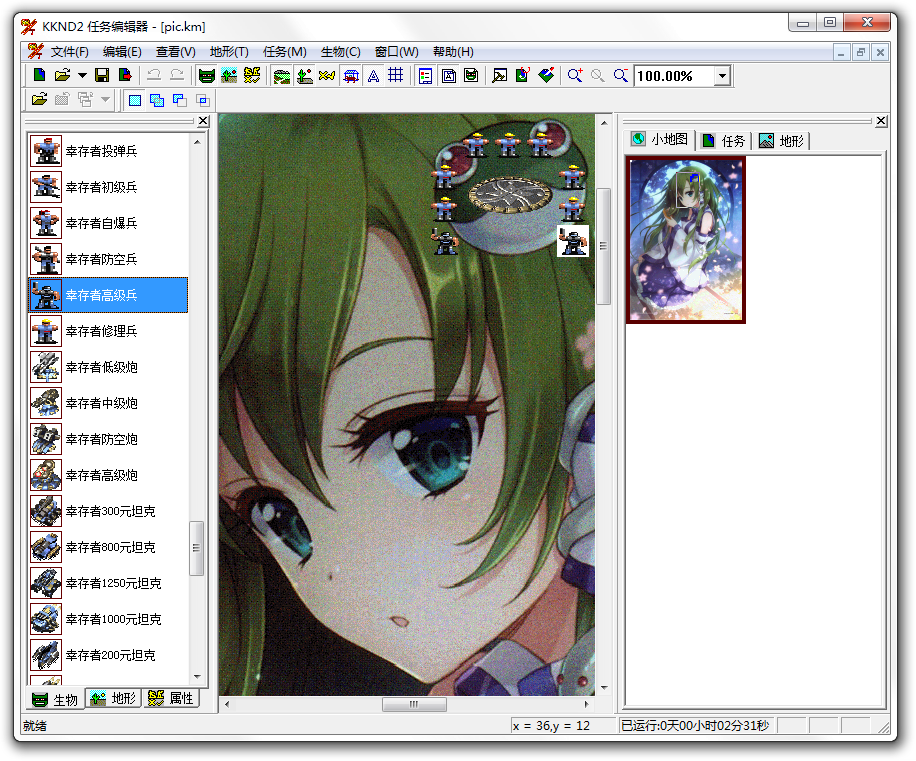Expand the arrow next to open folder
The height and width of the screenshot is (761, 916).
pyautogui.click(x=82, y=75)
